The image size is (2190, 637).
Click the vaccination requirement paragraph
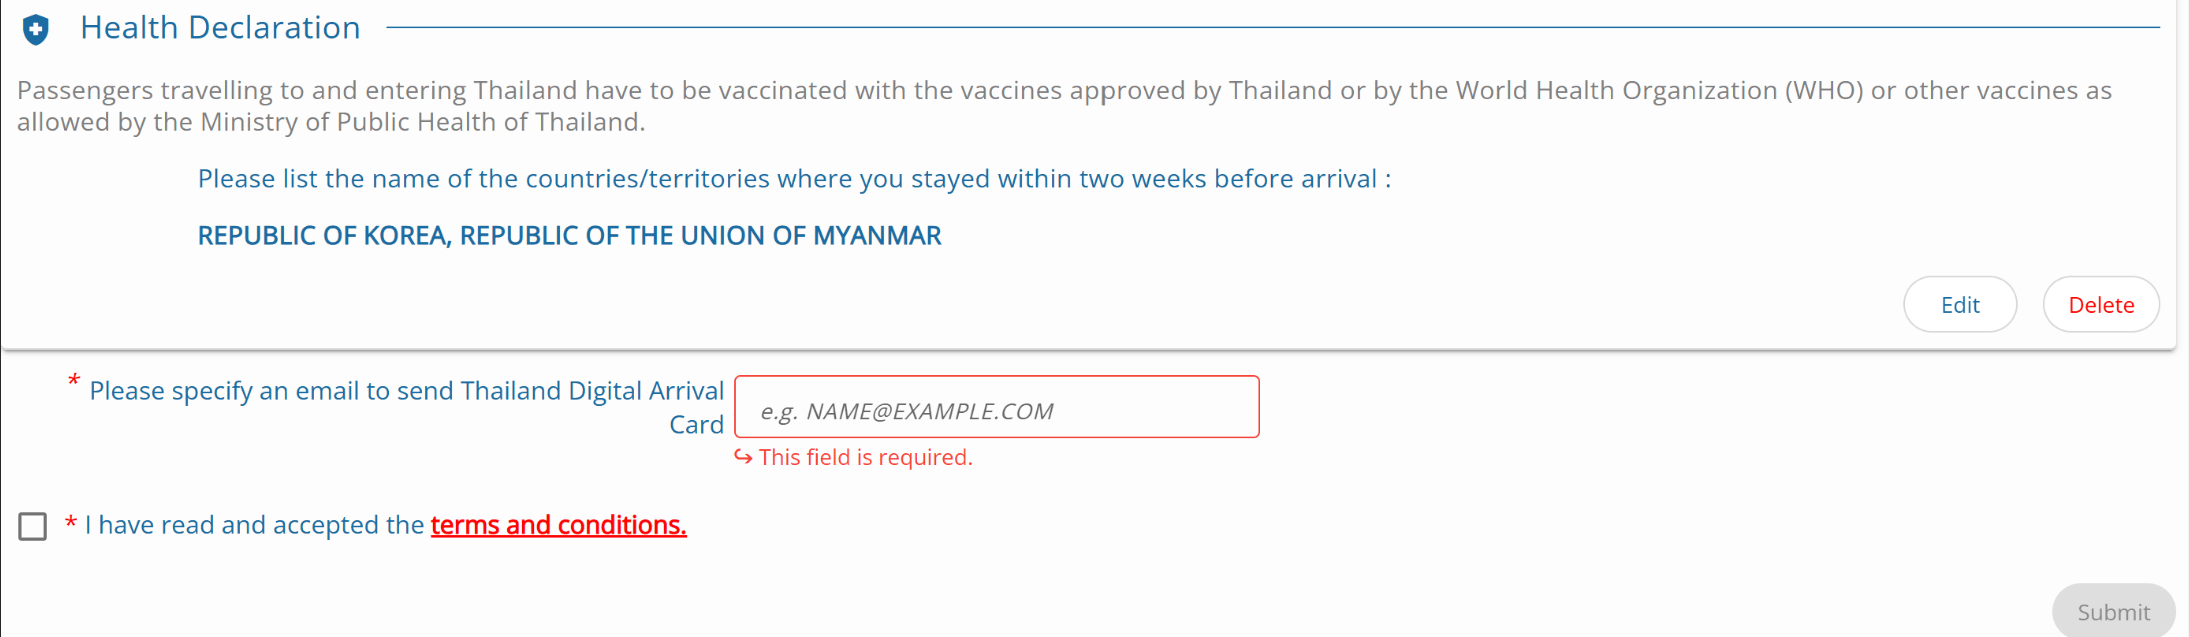(x=1064, y=106)
